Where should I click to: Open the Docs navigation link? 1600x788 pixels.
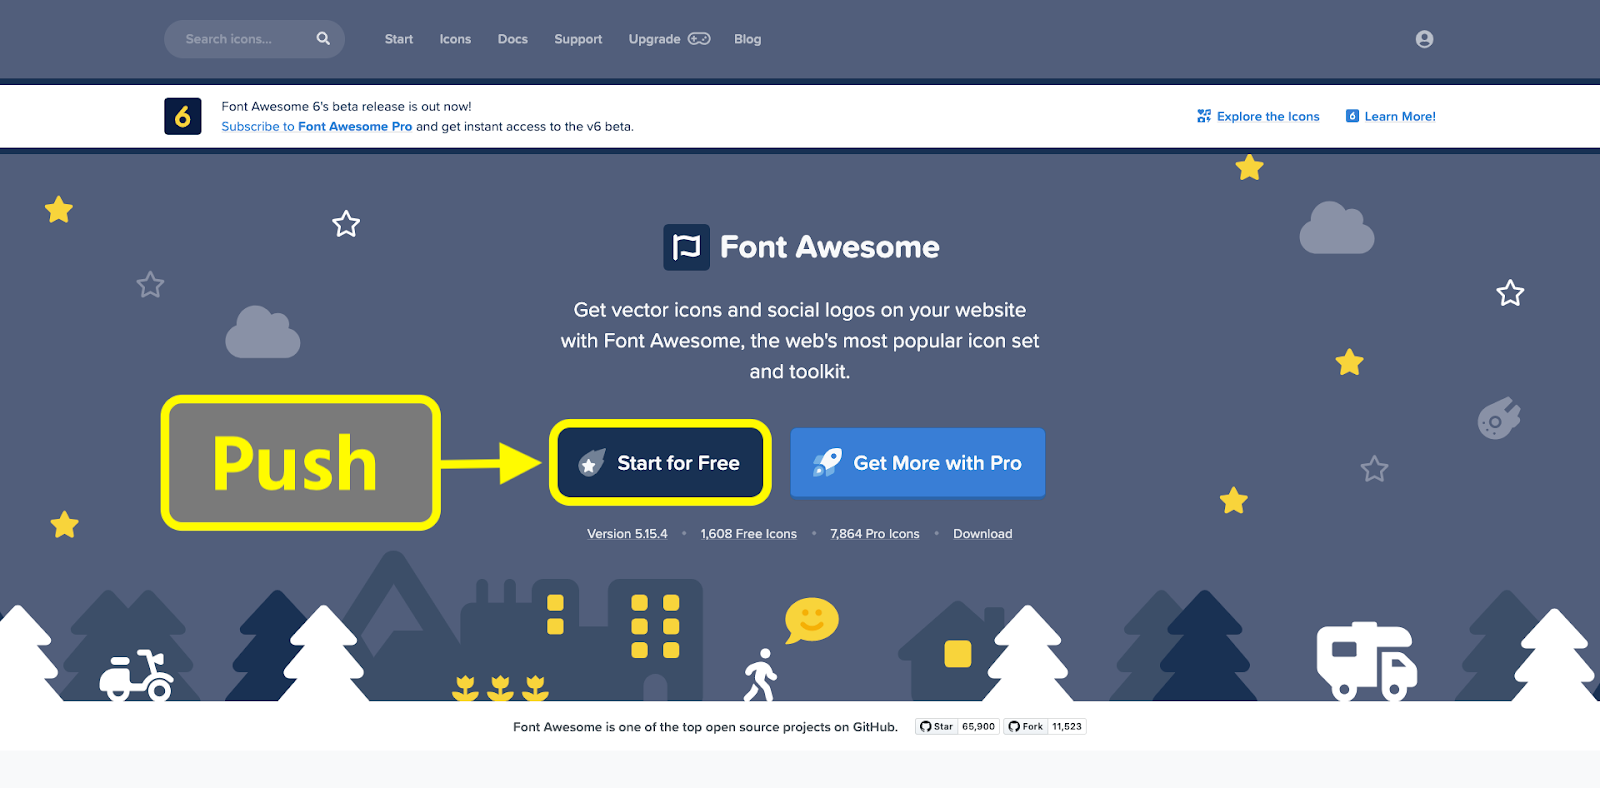513,39
